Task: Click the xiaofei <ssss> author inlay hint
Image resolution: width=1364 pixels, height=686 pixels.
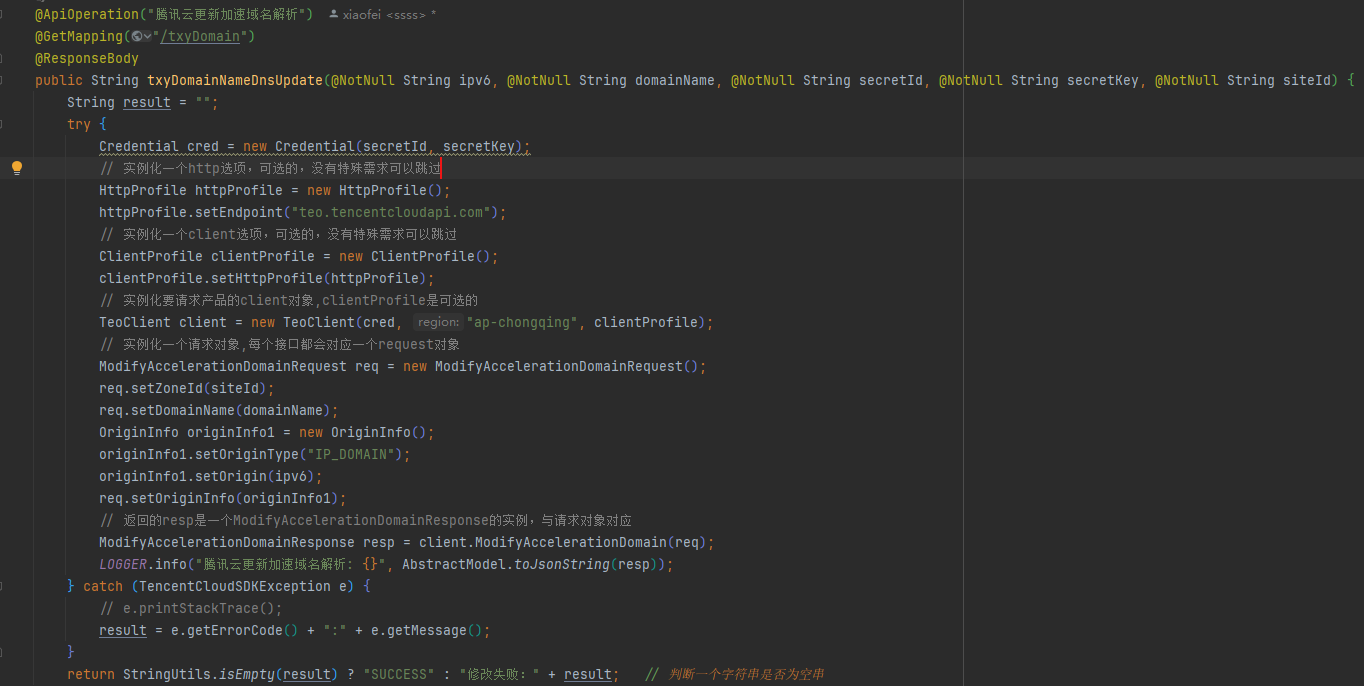Action: [384, 15]
